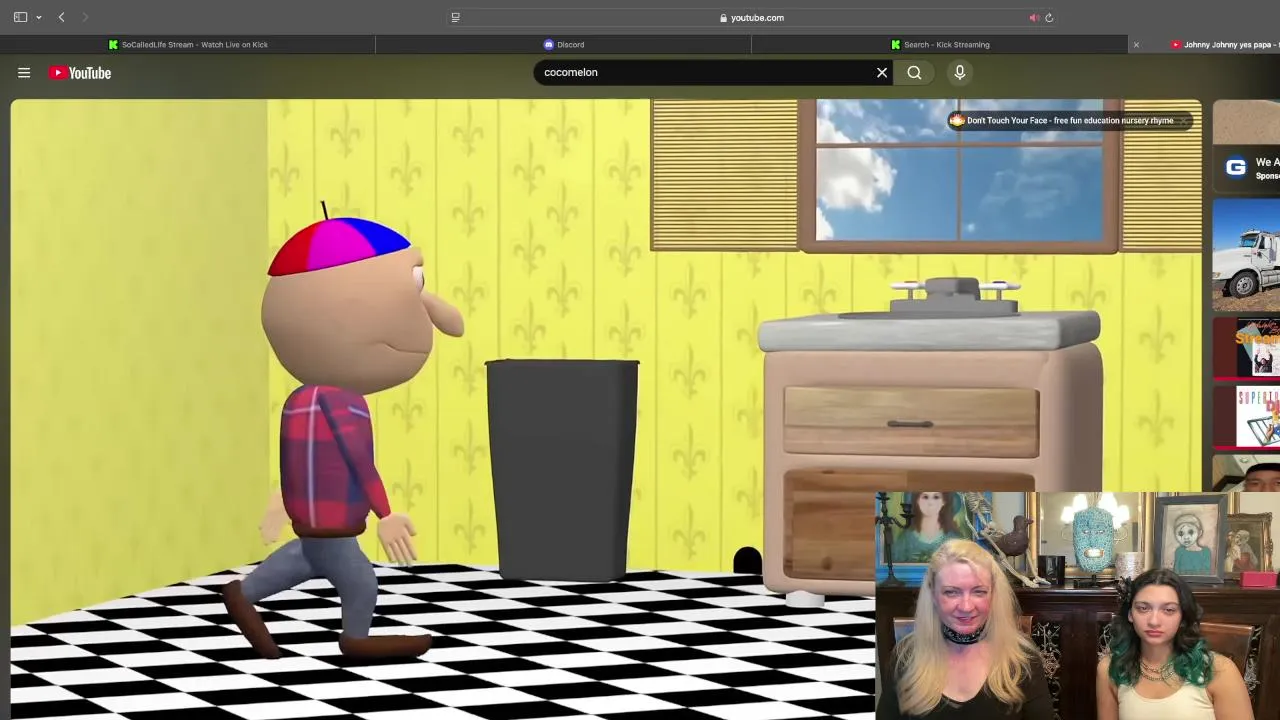The width and height of the screenshot is (1280, 720).
Task: Open the Don't Touch Your Face video title
Action: pos(1070,120)
